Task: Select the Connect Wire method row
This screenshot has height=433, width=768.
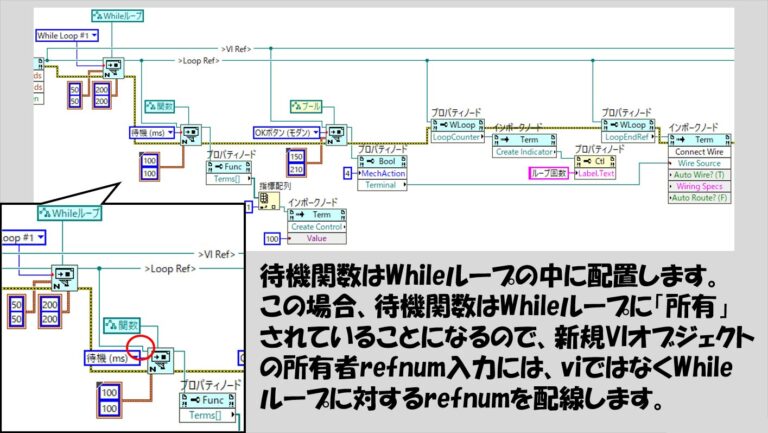Action: point(699,152)
